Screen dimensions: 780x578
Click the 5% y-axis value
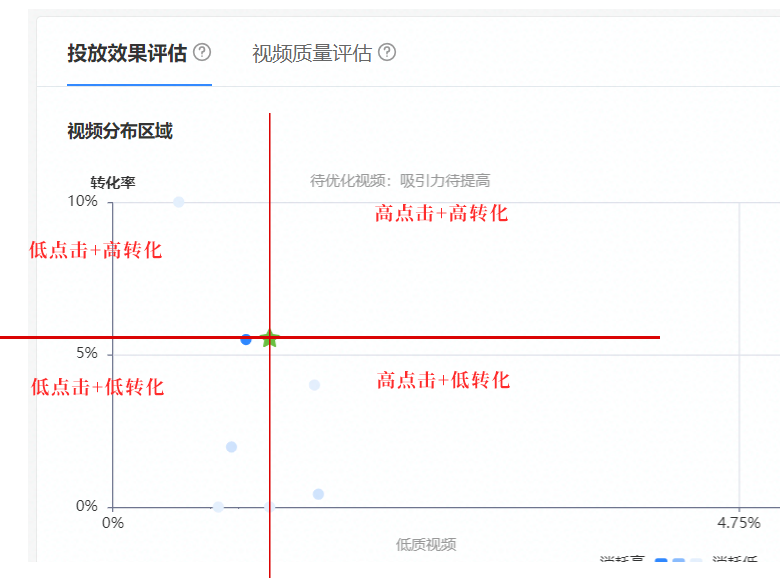click(x=87, y=353)
